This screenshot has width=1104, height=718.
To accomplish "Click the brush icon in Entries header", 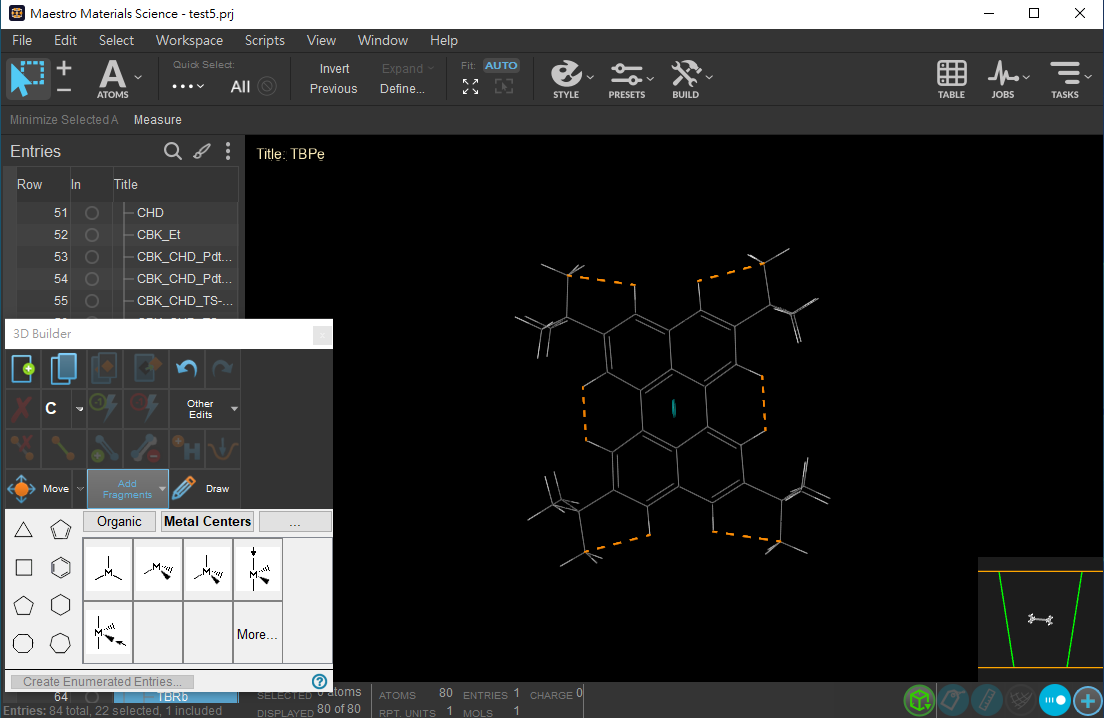I will coord(202,151).
